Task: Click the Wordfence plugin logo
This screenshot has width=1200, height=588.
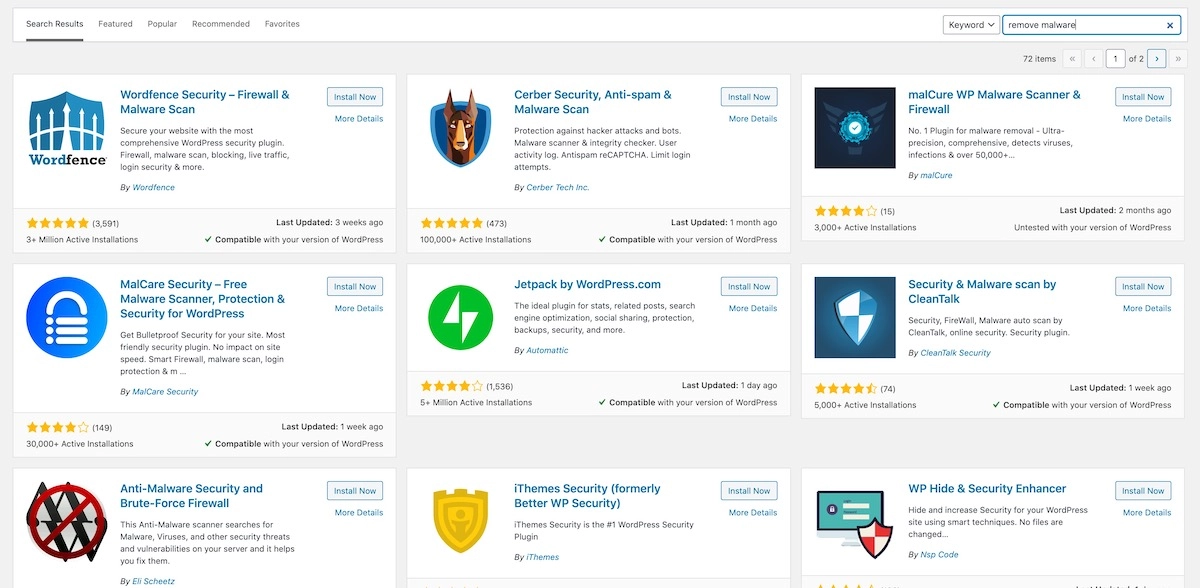Action: pos(67,129)
